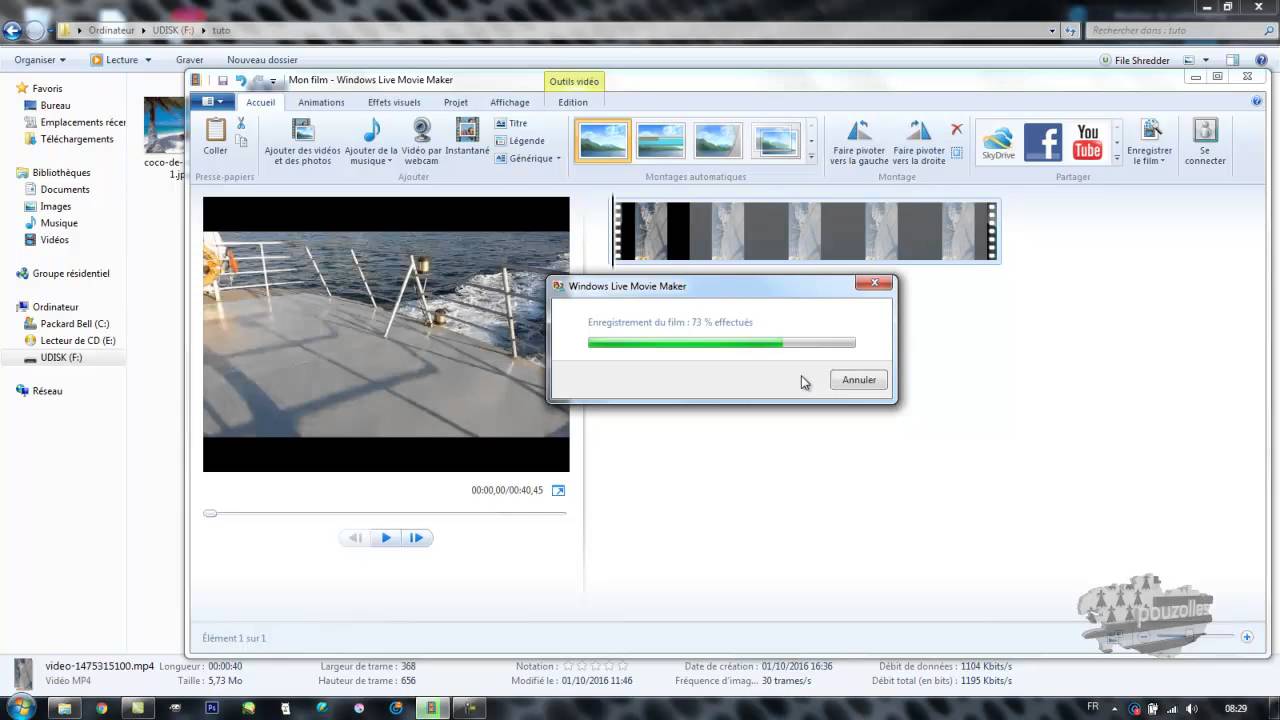The width and height of the screenshot is (1280, 720).
Task: Expand Explorer address bar history dropdown
Action: tap(1052, 30)
